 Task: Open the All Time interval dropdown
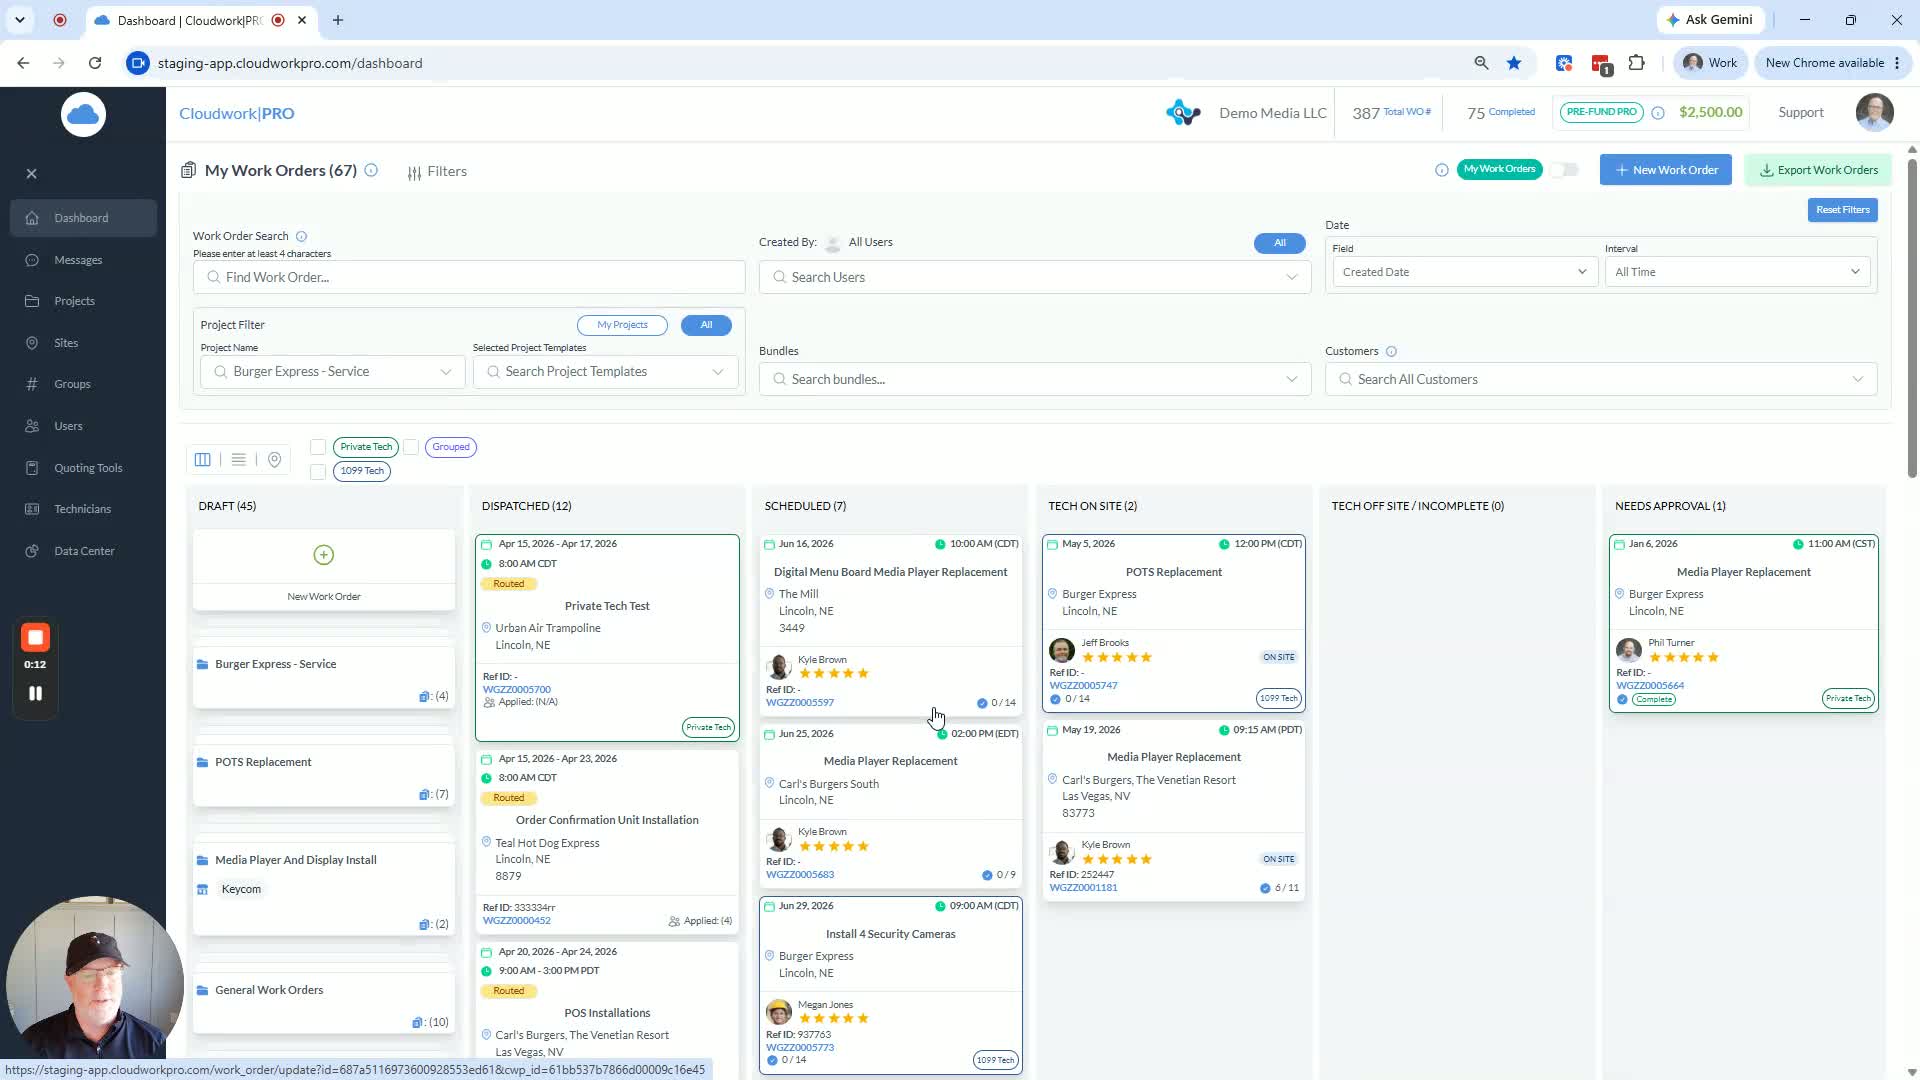tap(1737, 272)
